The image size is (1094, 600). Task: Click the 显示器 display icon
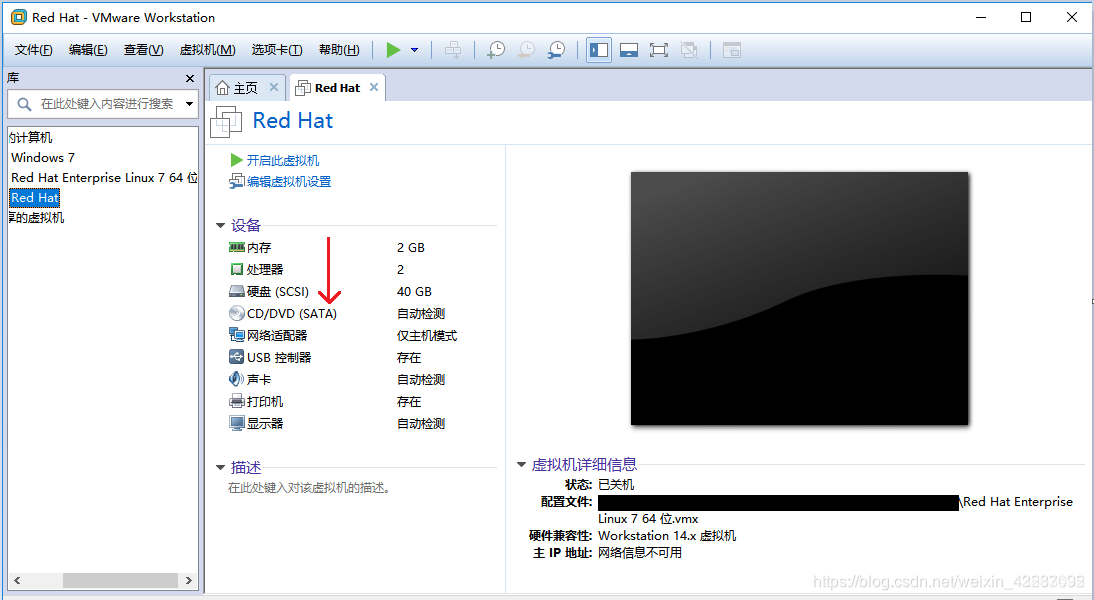click(237, 423)
